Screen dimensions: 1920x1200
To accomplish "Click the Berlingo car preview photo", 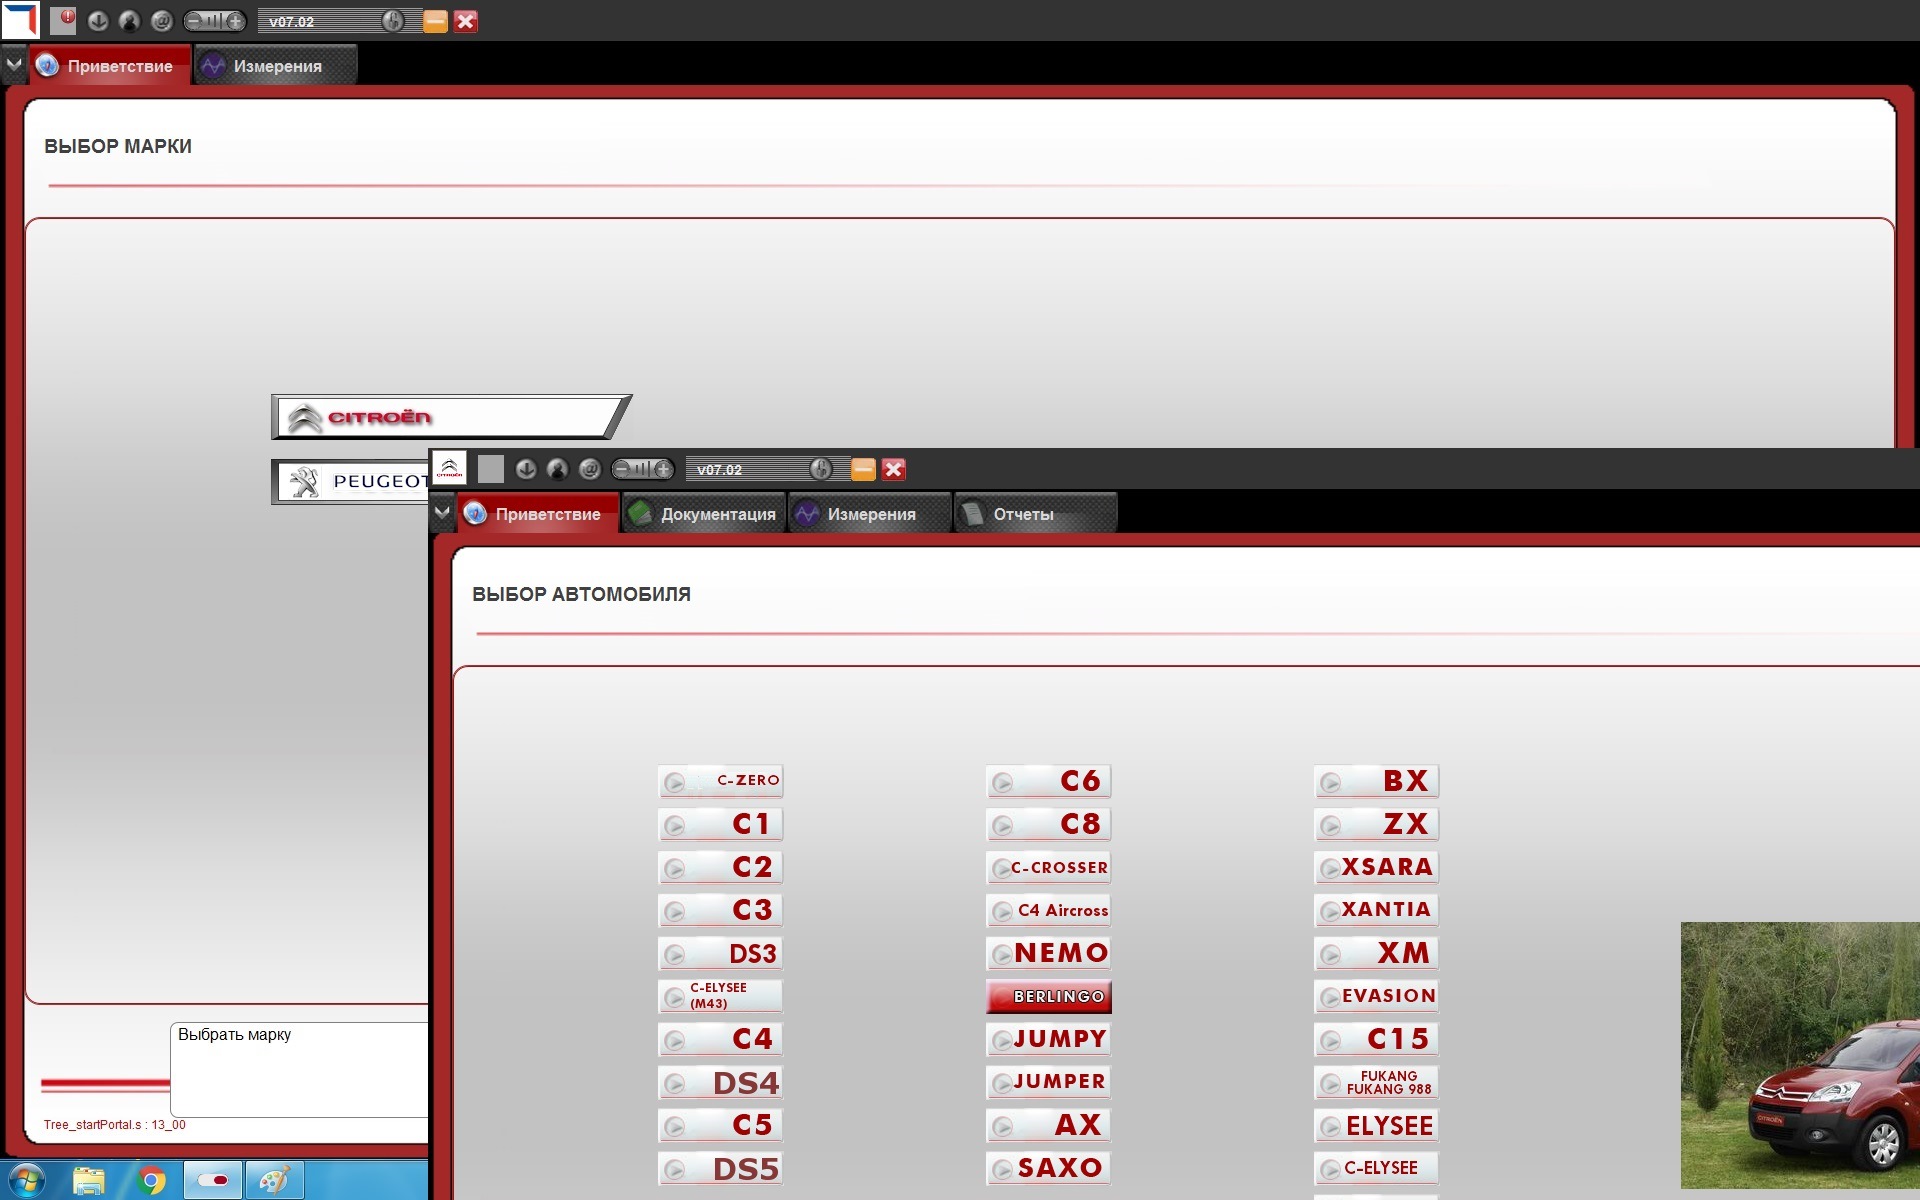I will pos(1800,1055).
